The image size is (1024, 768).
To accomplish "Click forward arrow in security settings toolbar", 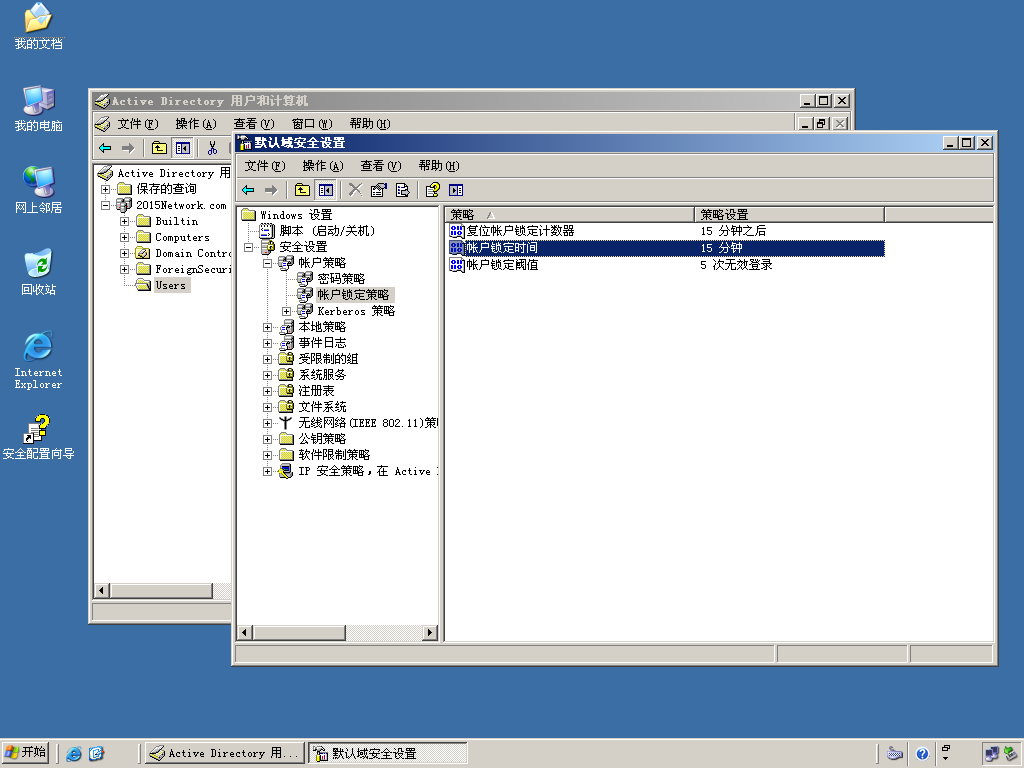I will [271, 190].
